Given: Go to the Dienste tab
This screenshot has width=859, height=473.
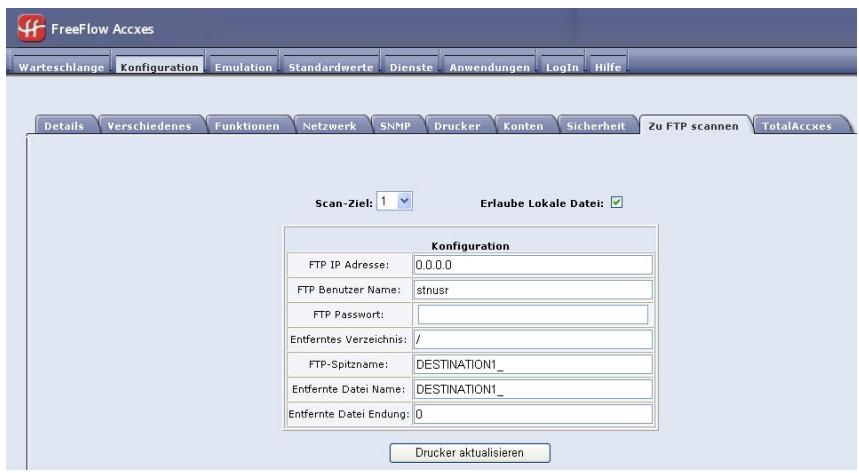Looking at the screenshot, I should point(411,67).
